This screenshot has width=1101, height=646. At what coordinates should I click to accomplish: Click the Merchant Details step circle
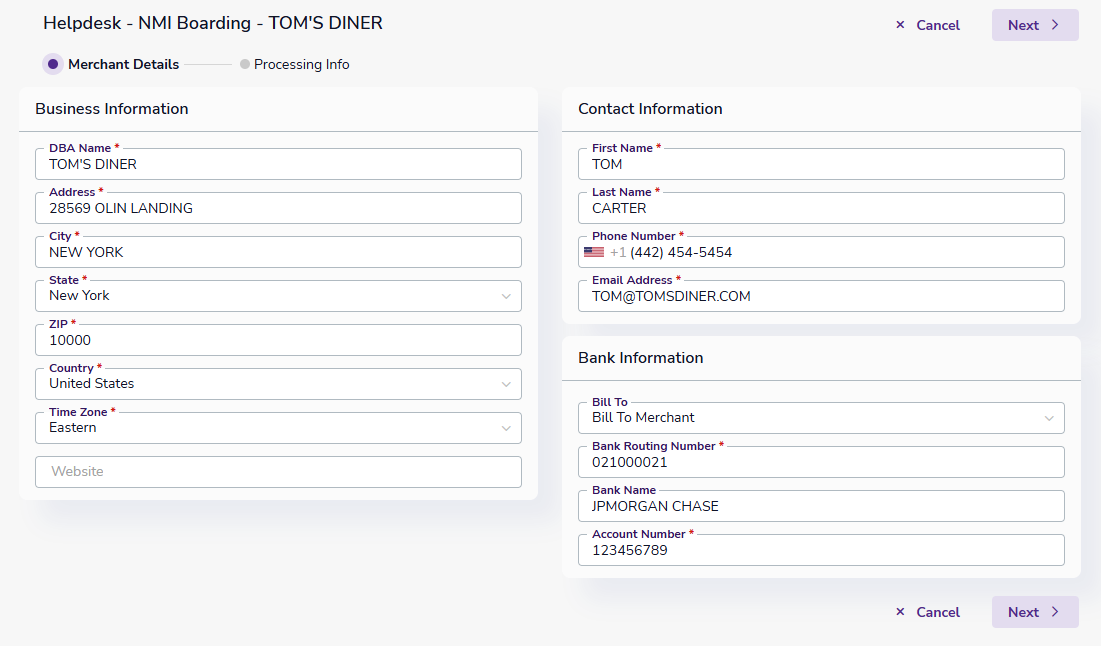53,64
